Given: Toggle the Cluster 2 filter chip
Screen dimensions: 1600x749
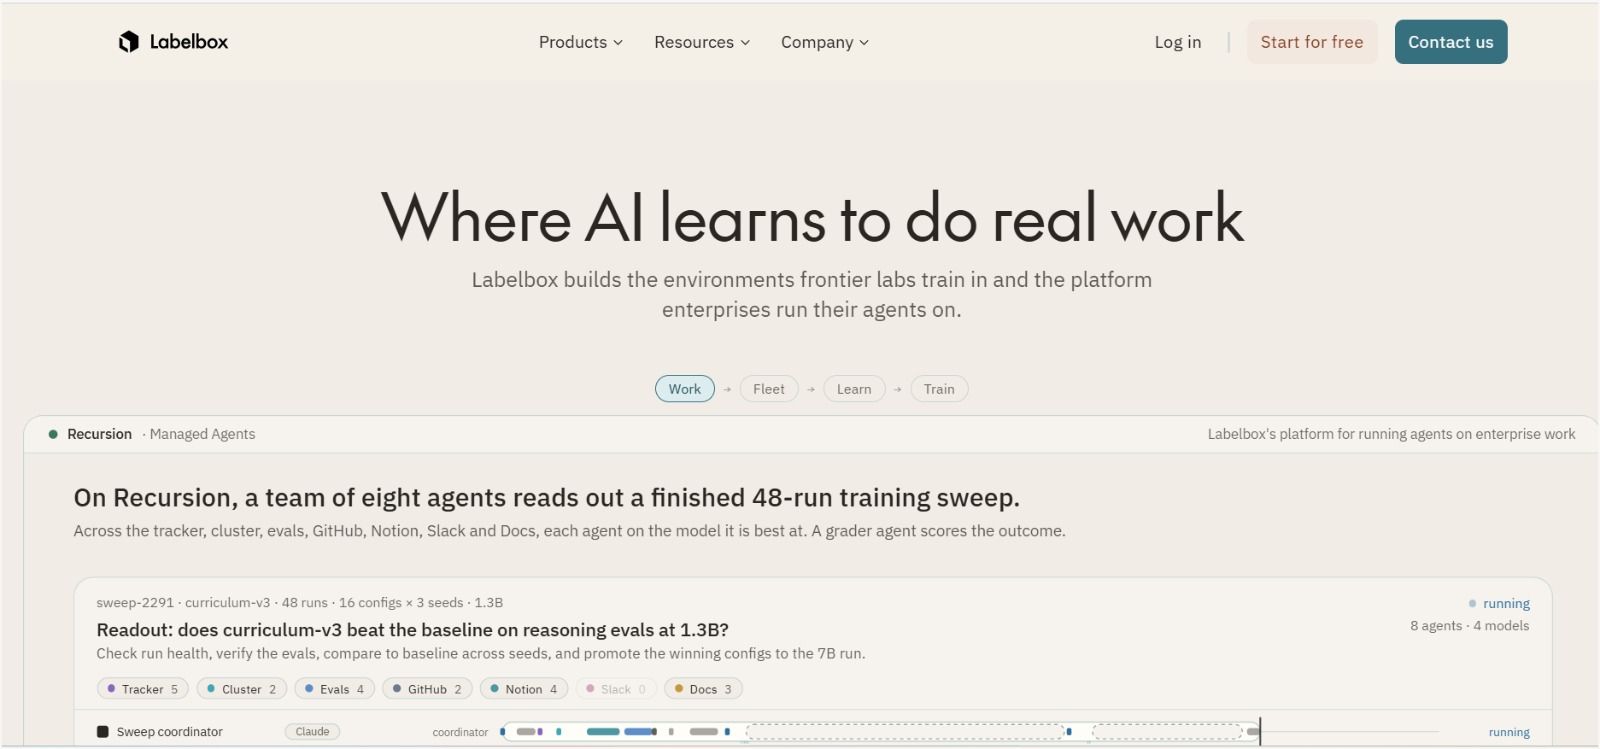Looking at the screenshot, I should [x=242, y=689].
